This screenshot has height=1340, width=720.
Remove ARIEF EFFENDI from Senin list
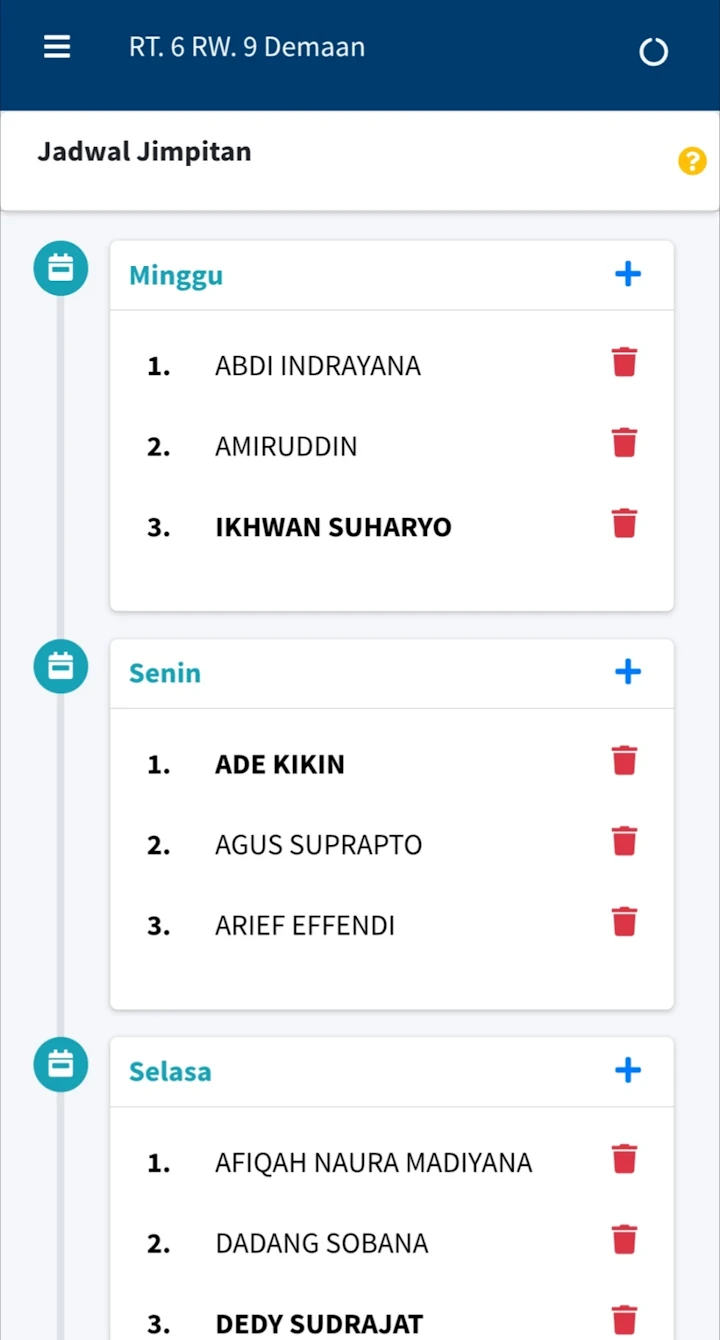(624, 921)
